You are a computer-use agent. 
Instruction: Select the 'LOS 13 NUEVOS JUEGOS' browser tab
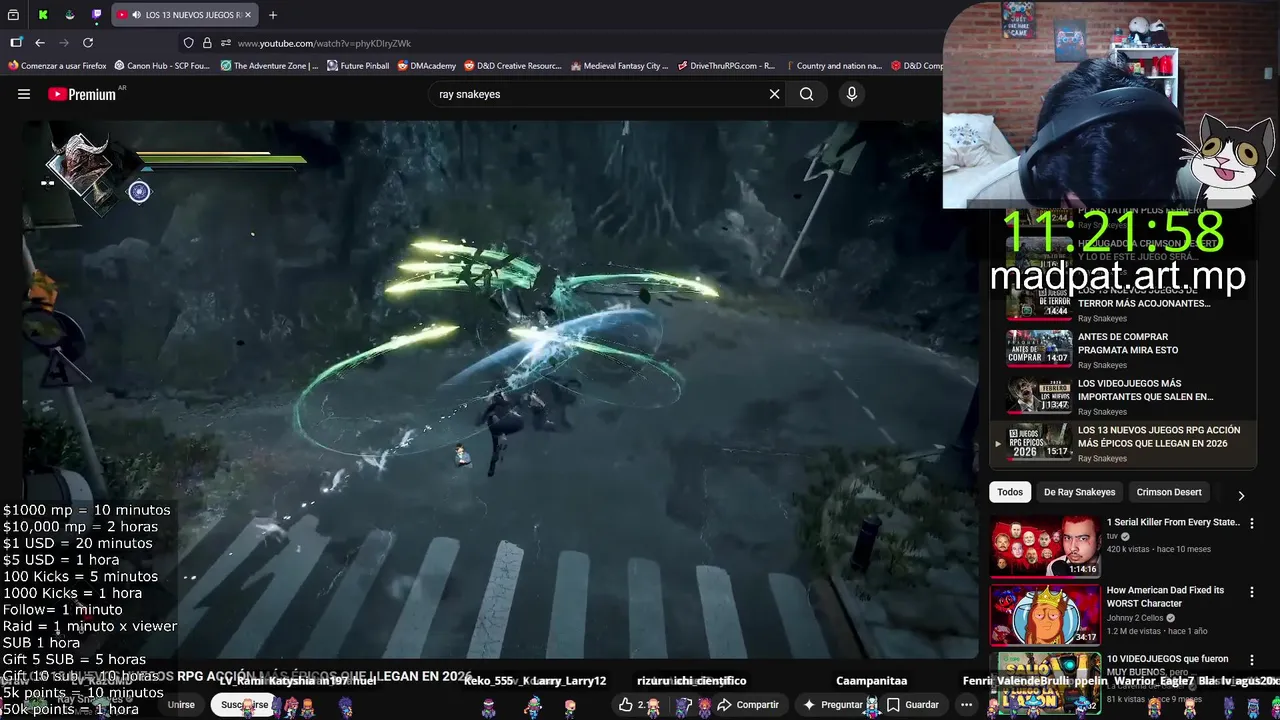(x=184, y=15)
